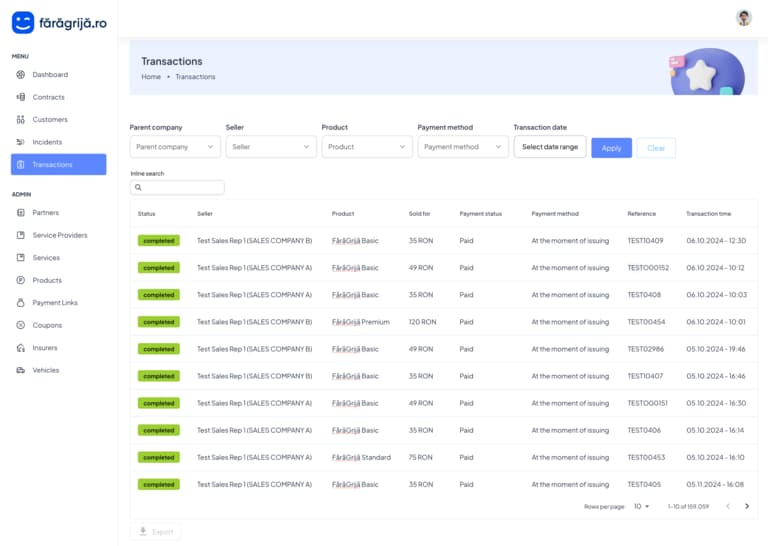Open the Contracts menu item
Image resolution: width=768 pixels, height=546 pixels.
tap(48, 97)
